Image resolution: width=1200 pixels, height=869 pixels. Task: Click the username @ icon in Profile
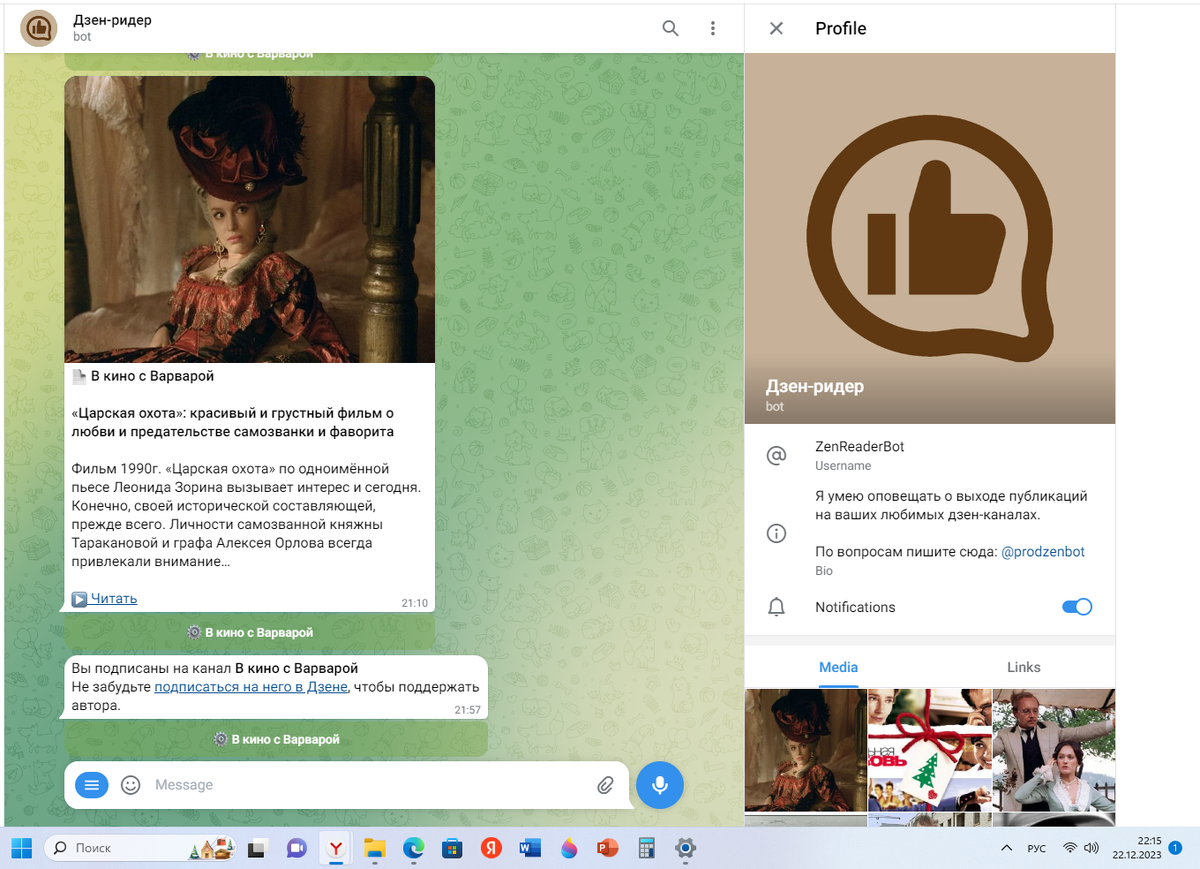(x=776, y=456)
